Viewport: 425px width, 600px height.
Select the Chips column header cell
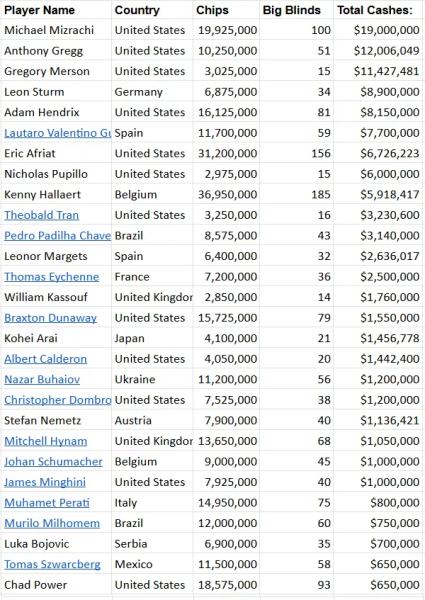point(226,10)
